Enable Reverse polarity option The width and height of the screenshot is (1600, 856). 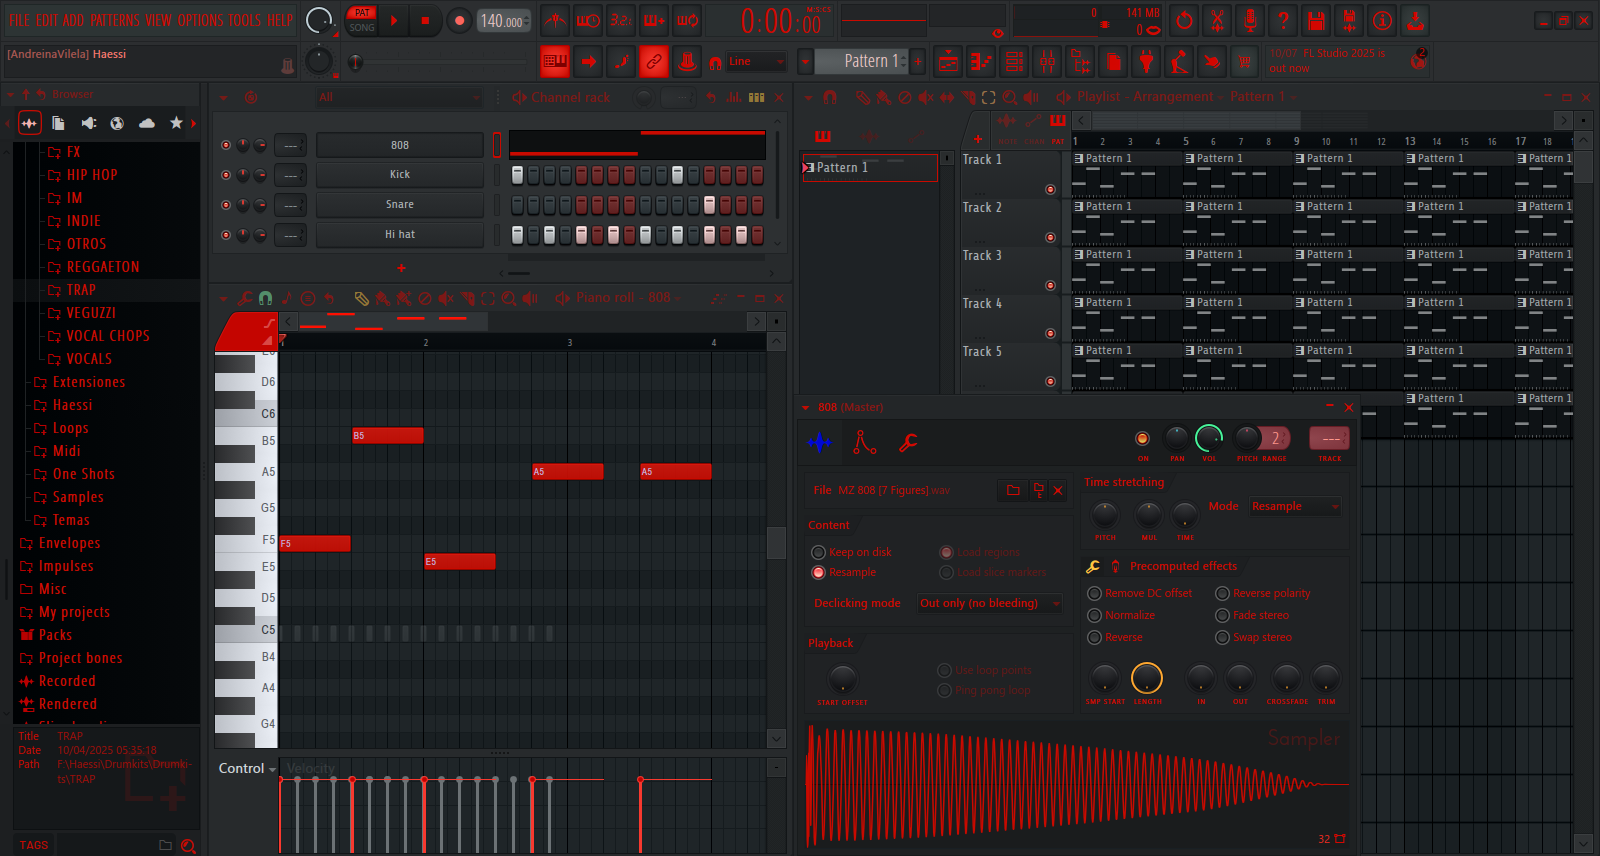click(x=1222, y=593)
